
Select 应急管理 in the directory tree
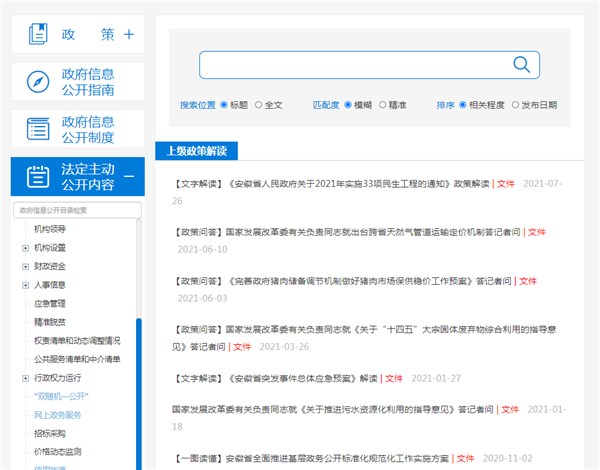click(50, 304)
